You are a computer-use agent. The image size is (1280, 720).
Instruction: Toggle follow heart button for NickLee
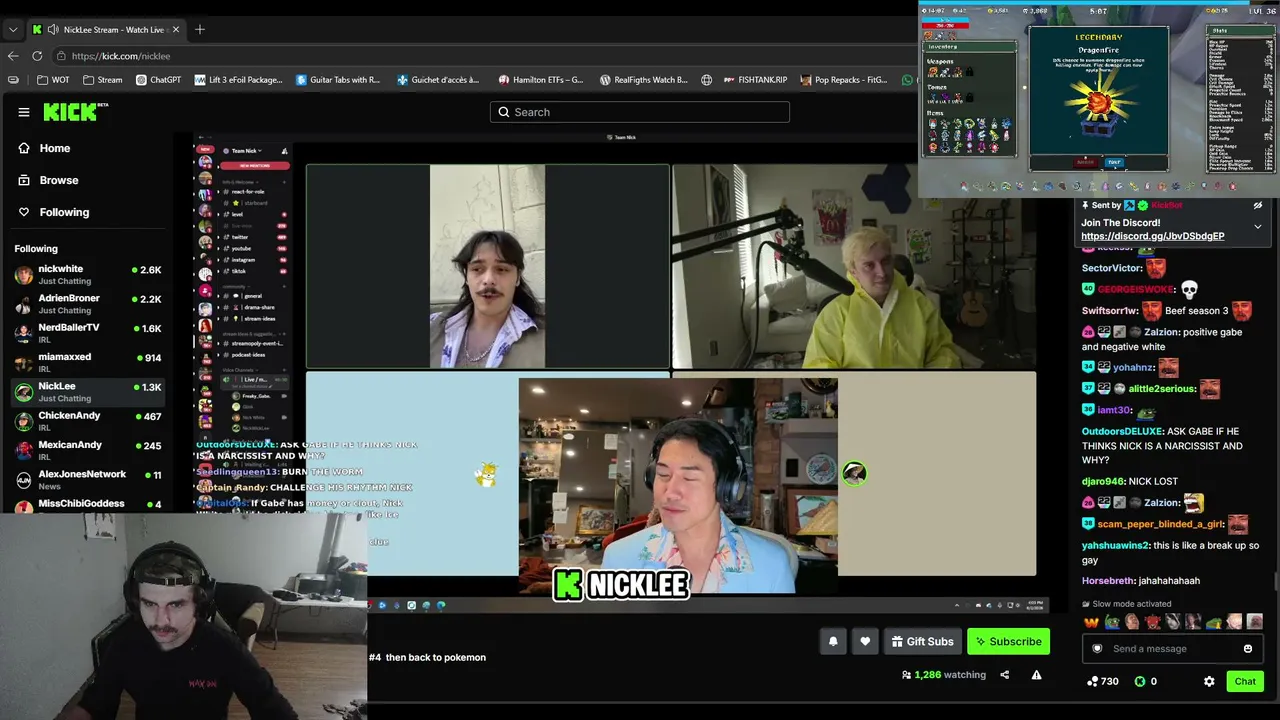pos(865,641)
